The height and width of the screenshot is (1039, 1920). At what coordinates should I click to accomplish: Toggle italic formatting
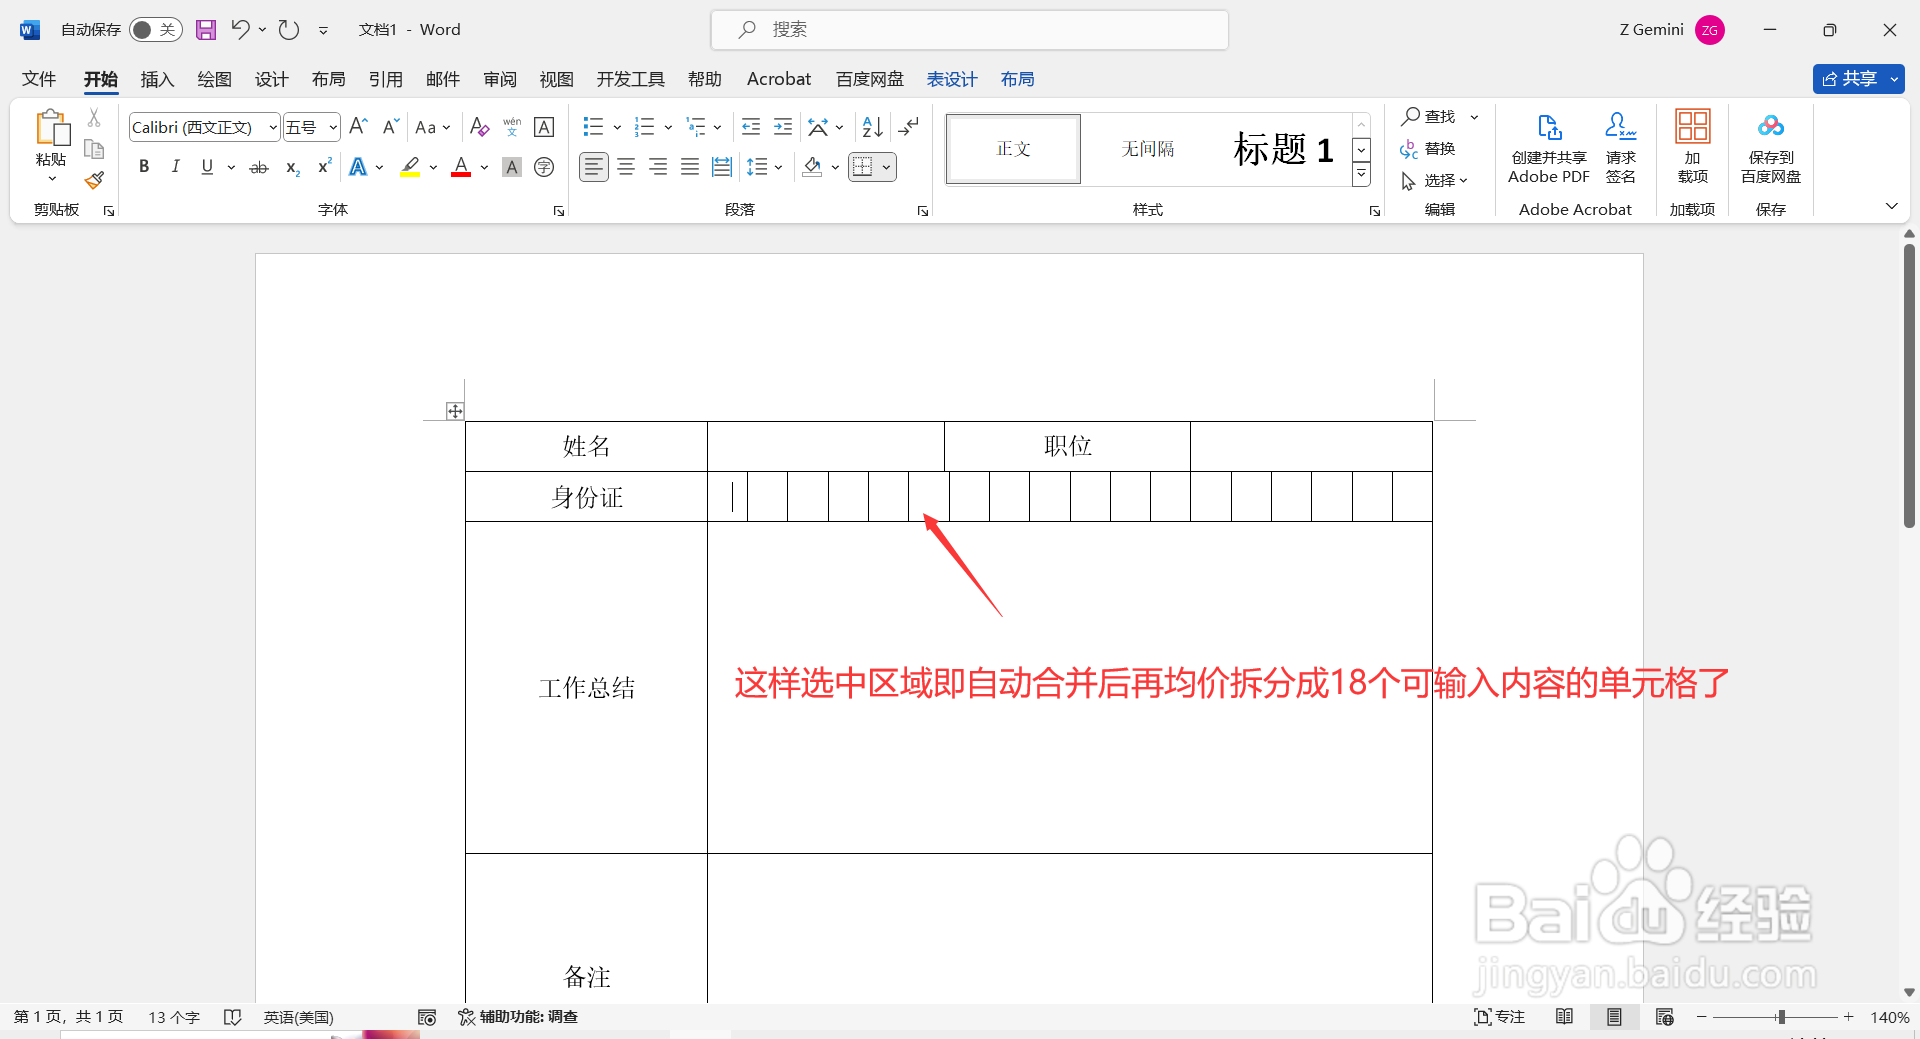click(175, 166)
